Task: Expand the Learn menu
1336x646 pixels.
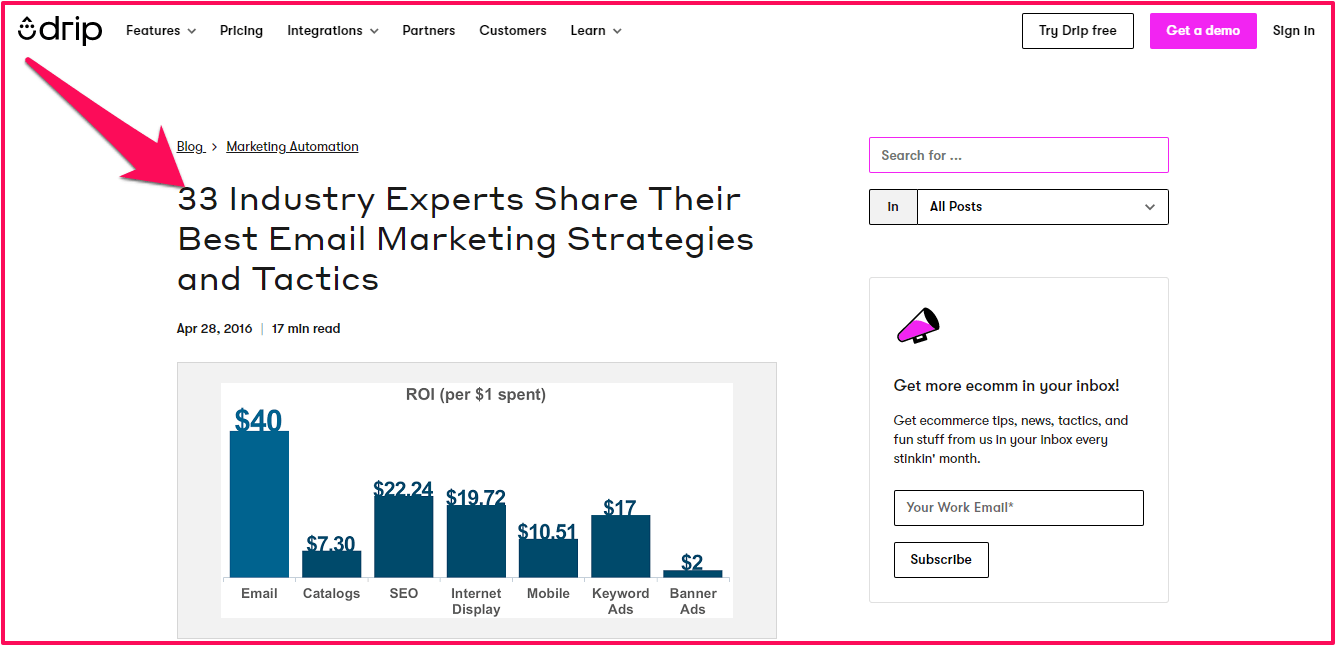Action: click(596, 31)
